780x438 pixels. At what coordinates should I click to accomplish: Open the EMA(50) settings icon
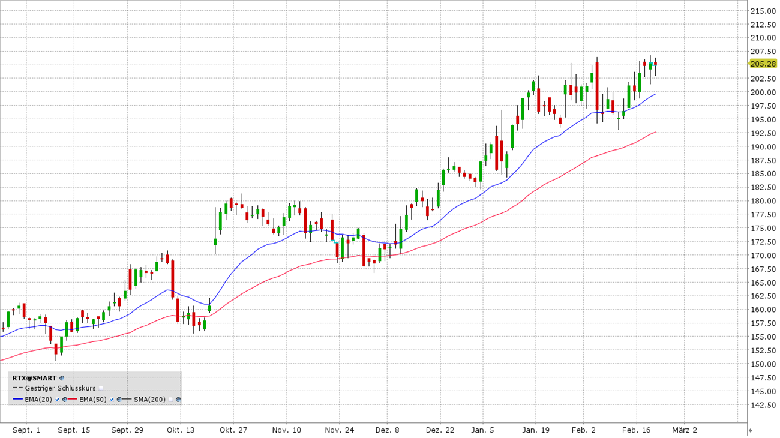tap(119, 399)
